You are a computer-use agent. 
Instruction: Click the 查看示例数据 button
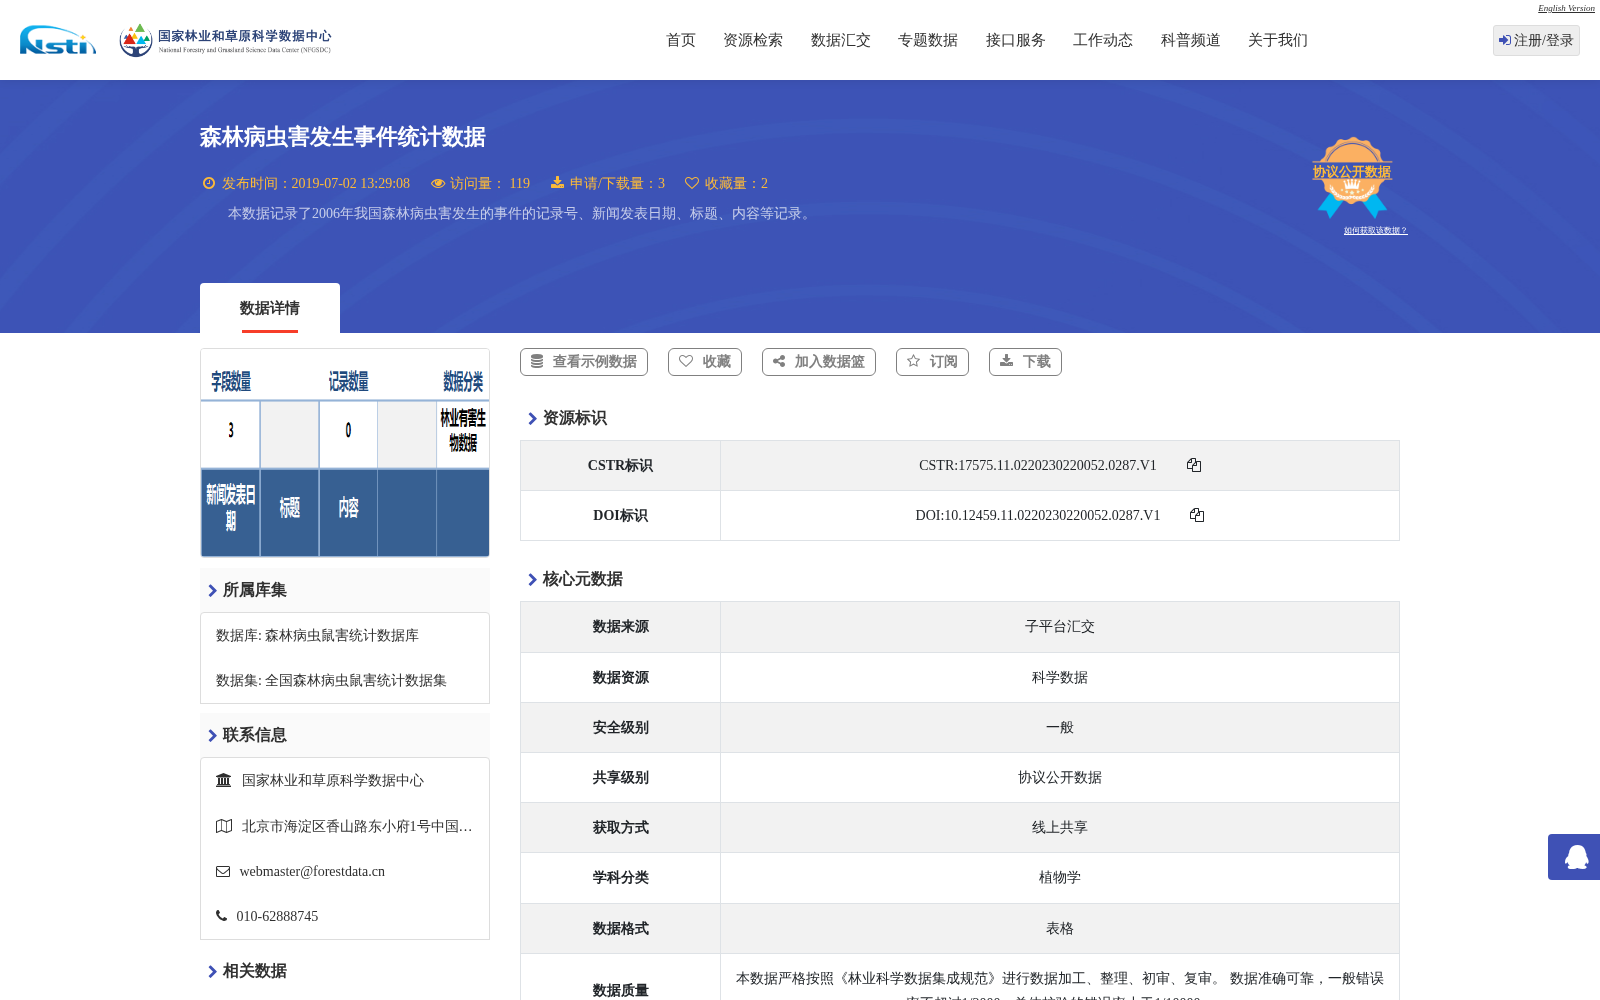pyautogui.click(x=584, y=362)
